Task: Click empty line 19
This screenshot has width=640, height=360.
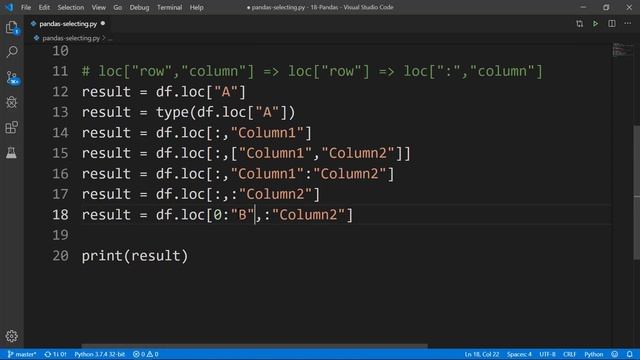Action: point(346,235)
